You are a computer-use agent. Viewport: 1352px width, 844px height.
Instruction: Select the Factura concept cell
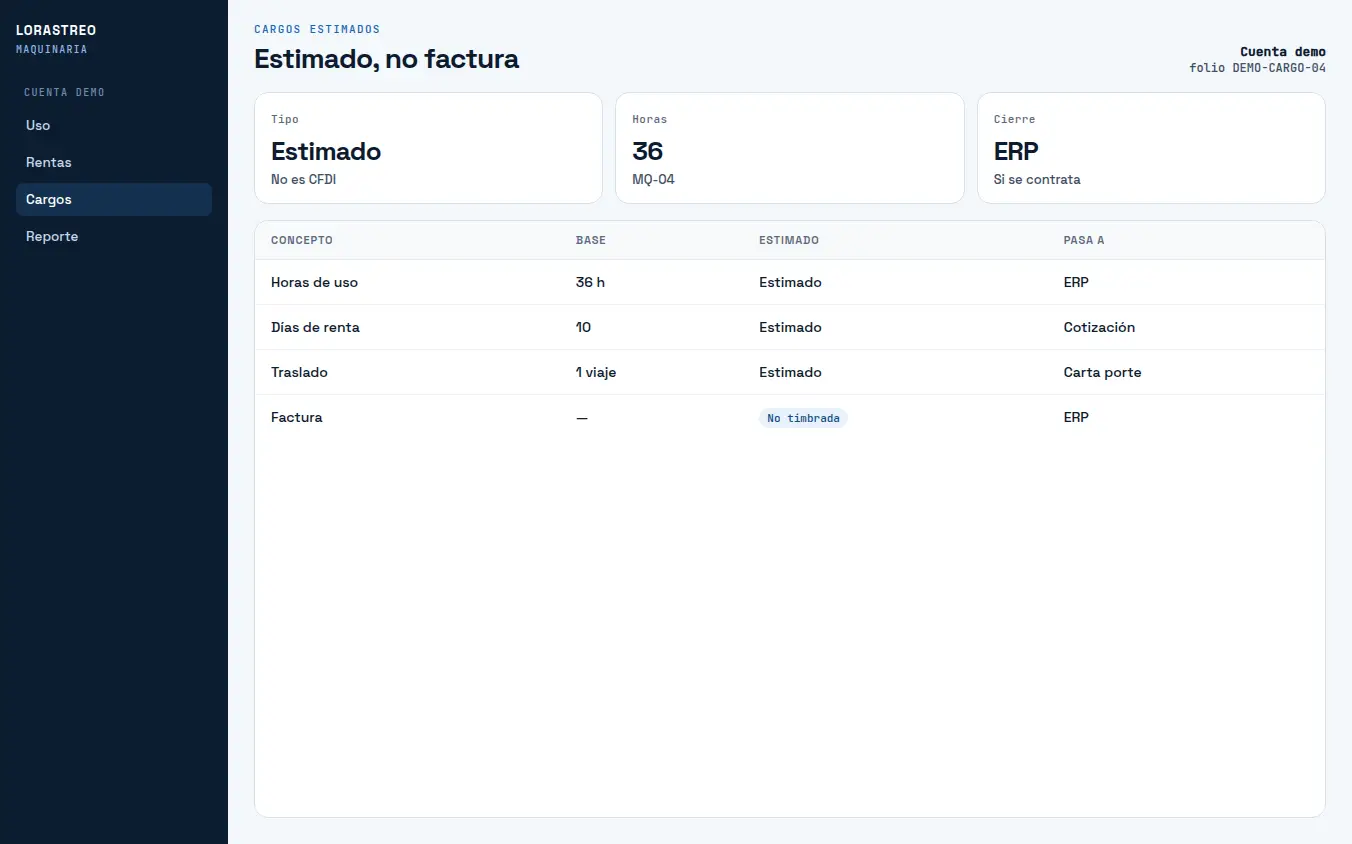pyautogui.click(x=297, y=418)
